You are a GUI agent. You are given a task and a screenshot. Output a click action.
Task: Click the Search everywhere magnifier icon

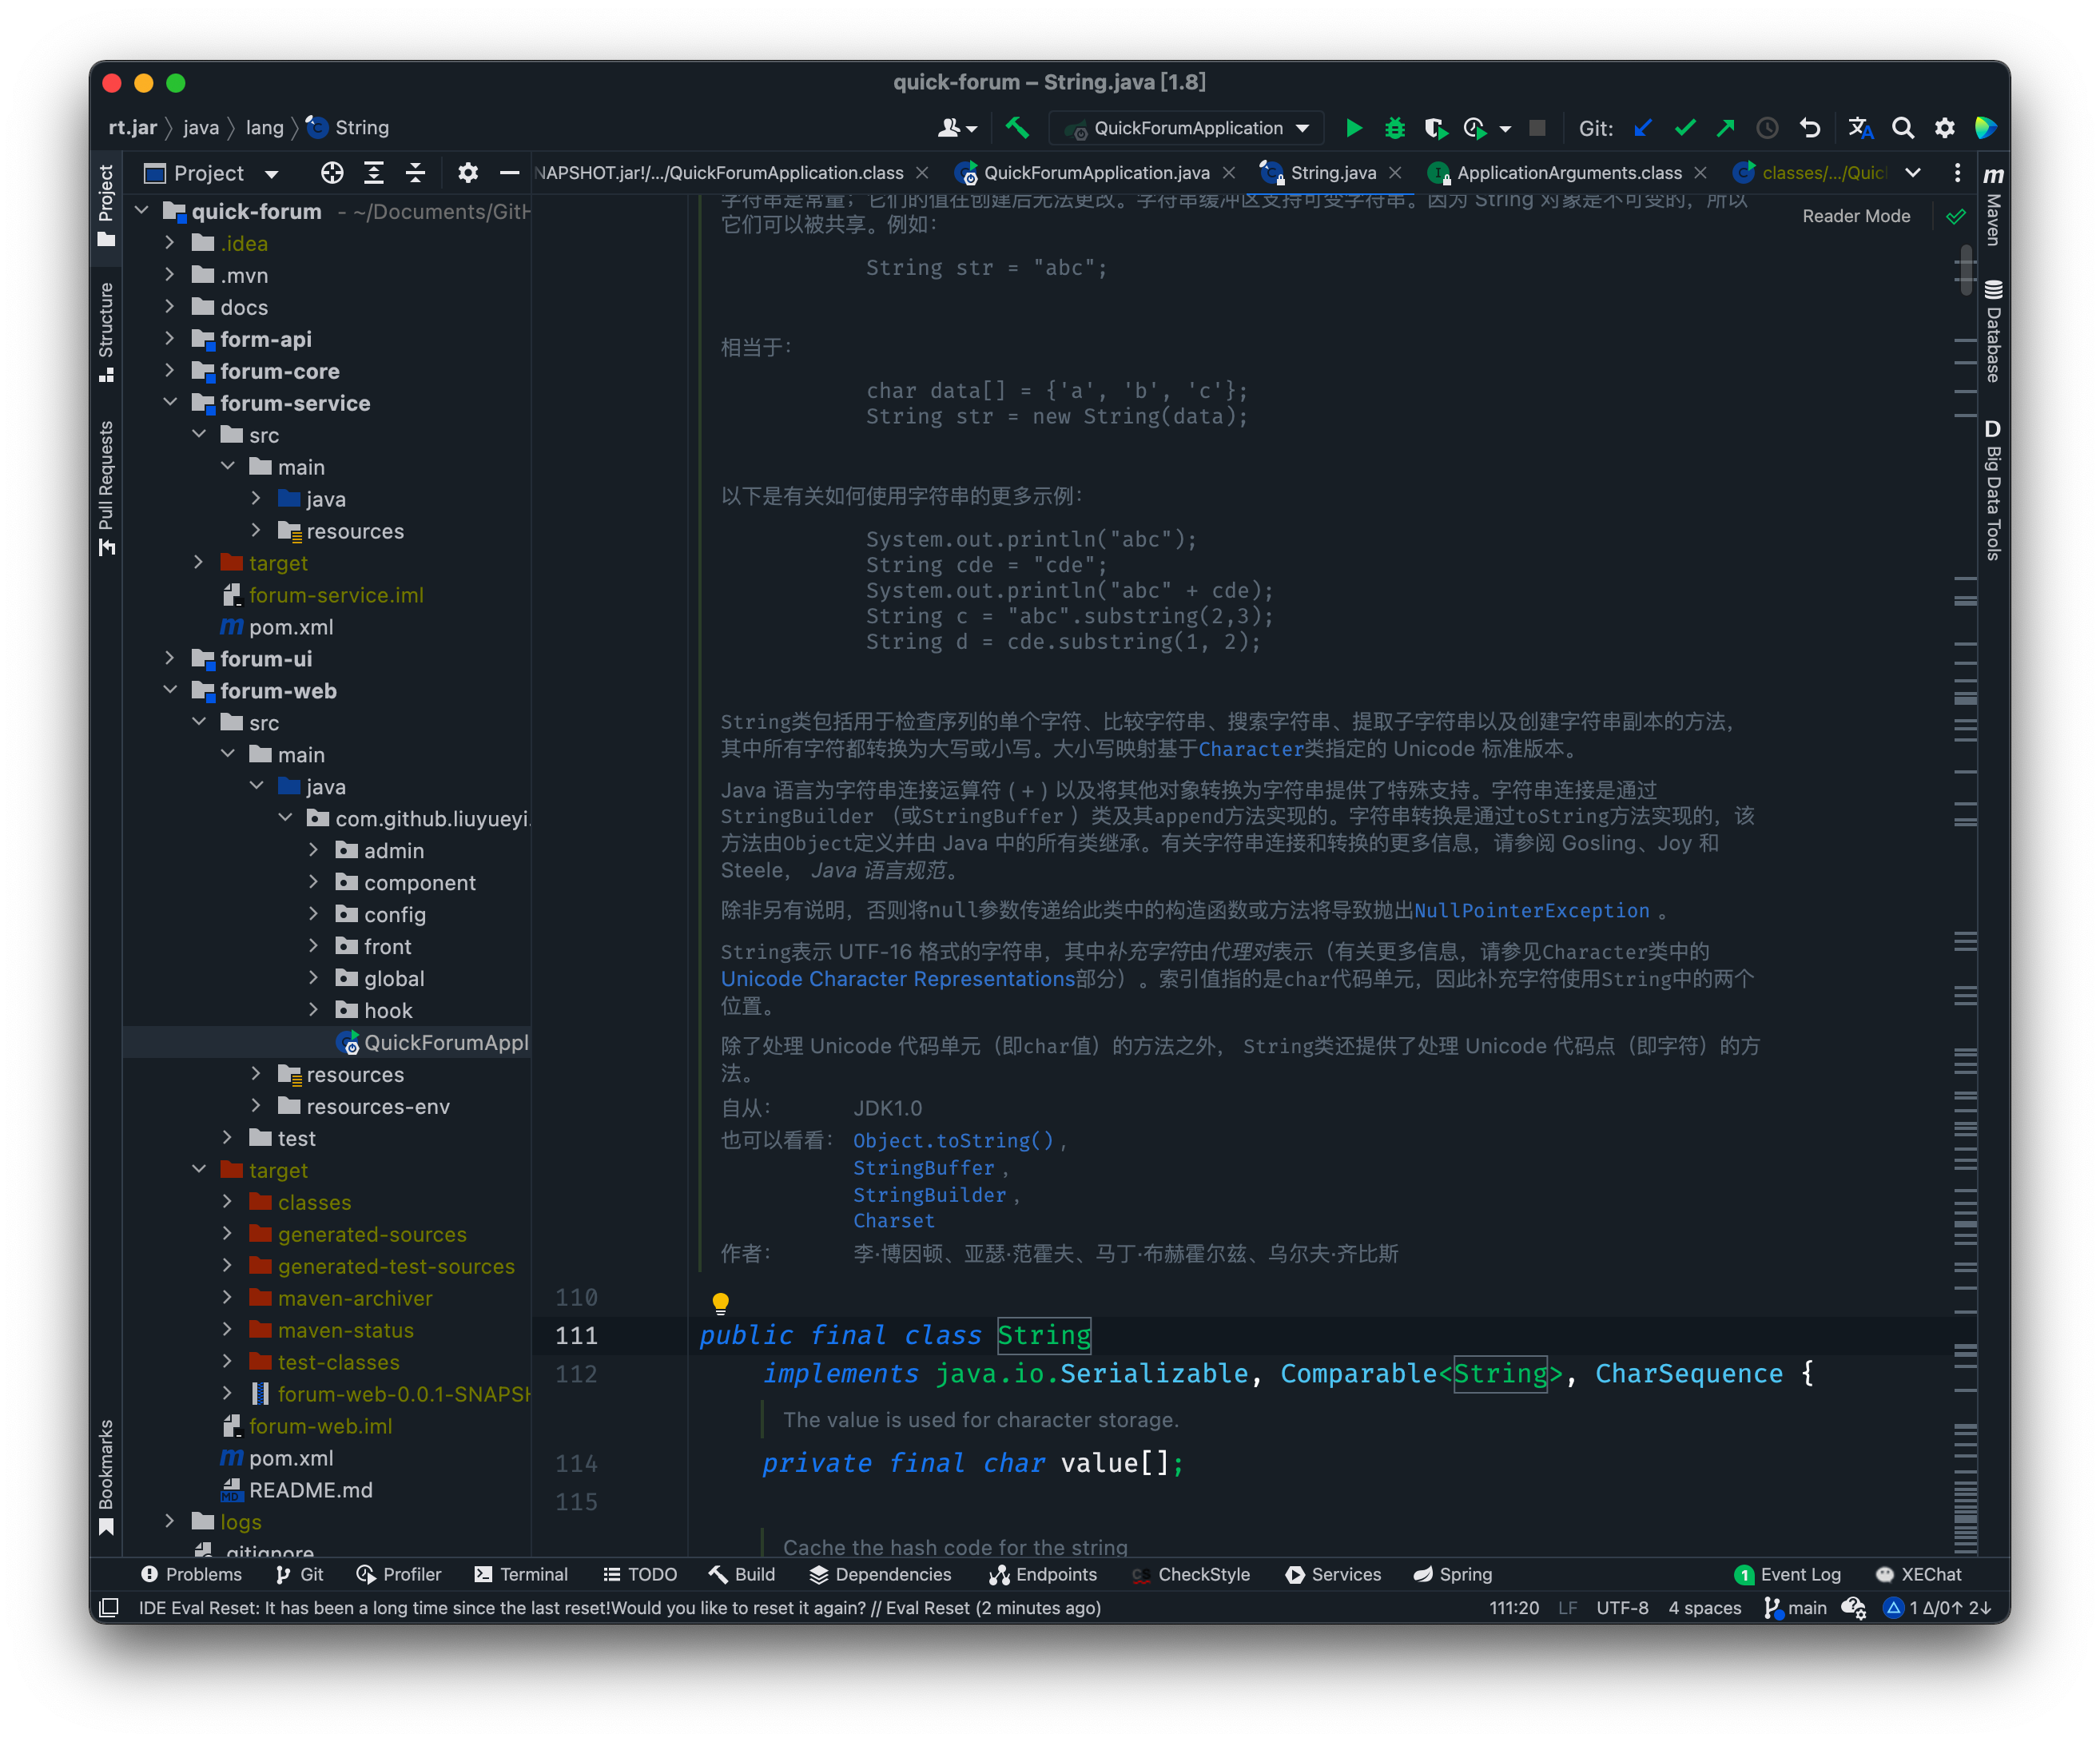pos(1908,125)
